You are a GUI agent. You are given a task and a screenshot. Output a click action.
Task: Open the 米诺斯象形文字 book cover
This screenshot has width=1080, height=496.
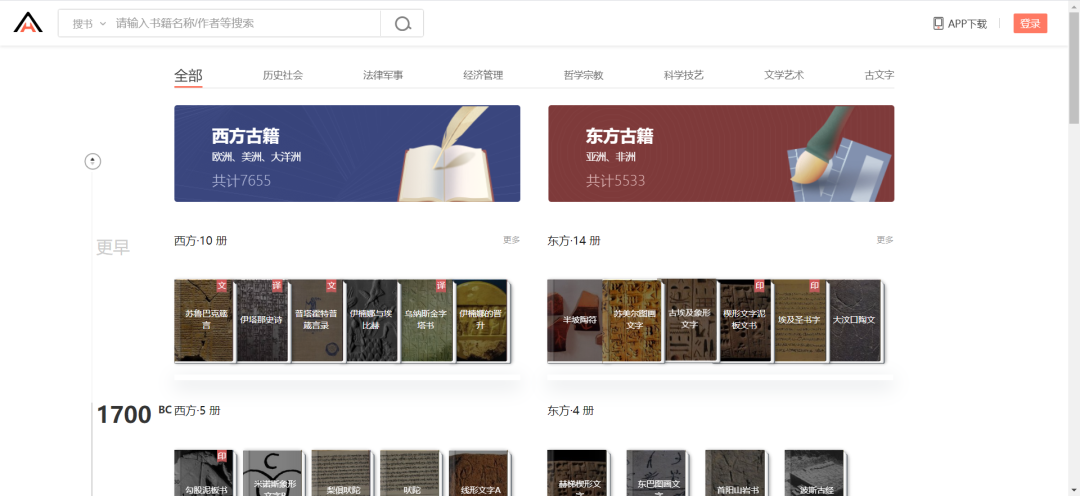pos(272,473)
